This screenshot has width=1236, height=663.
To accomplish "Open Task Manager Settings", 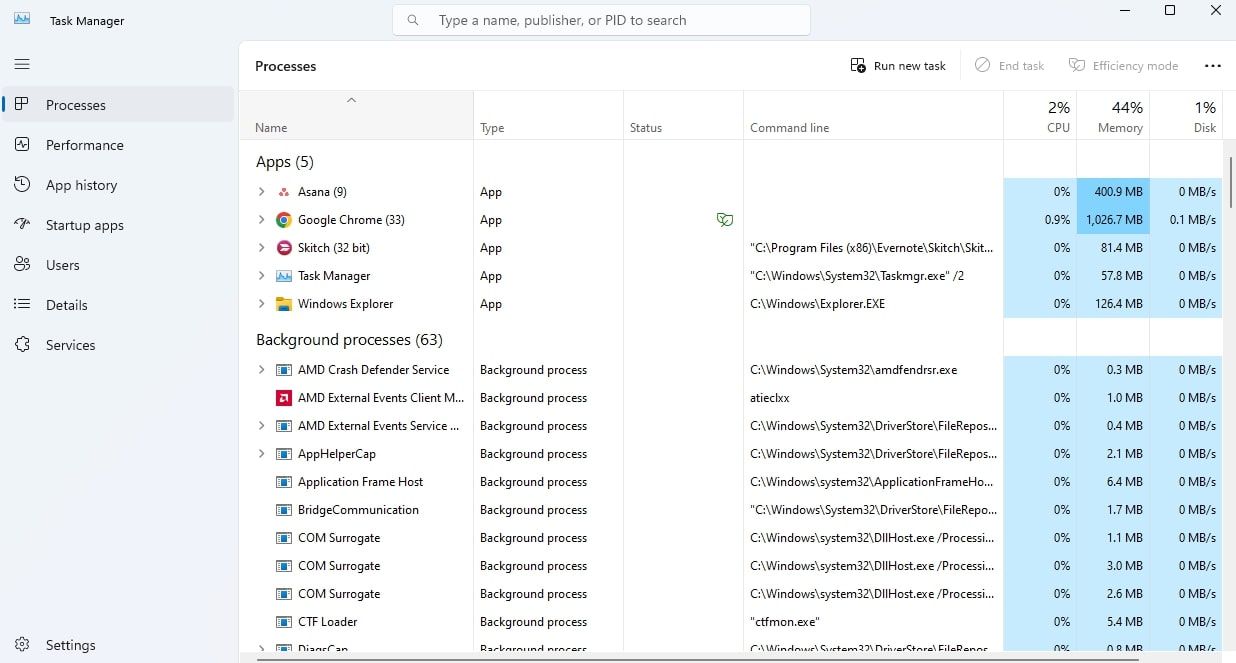I will 70,645.
